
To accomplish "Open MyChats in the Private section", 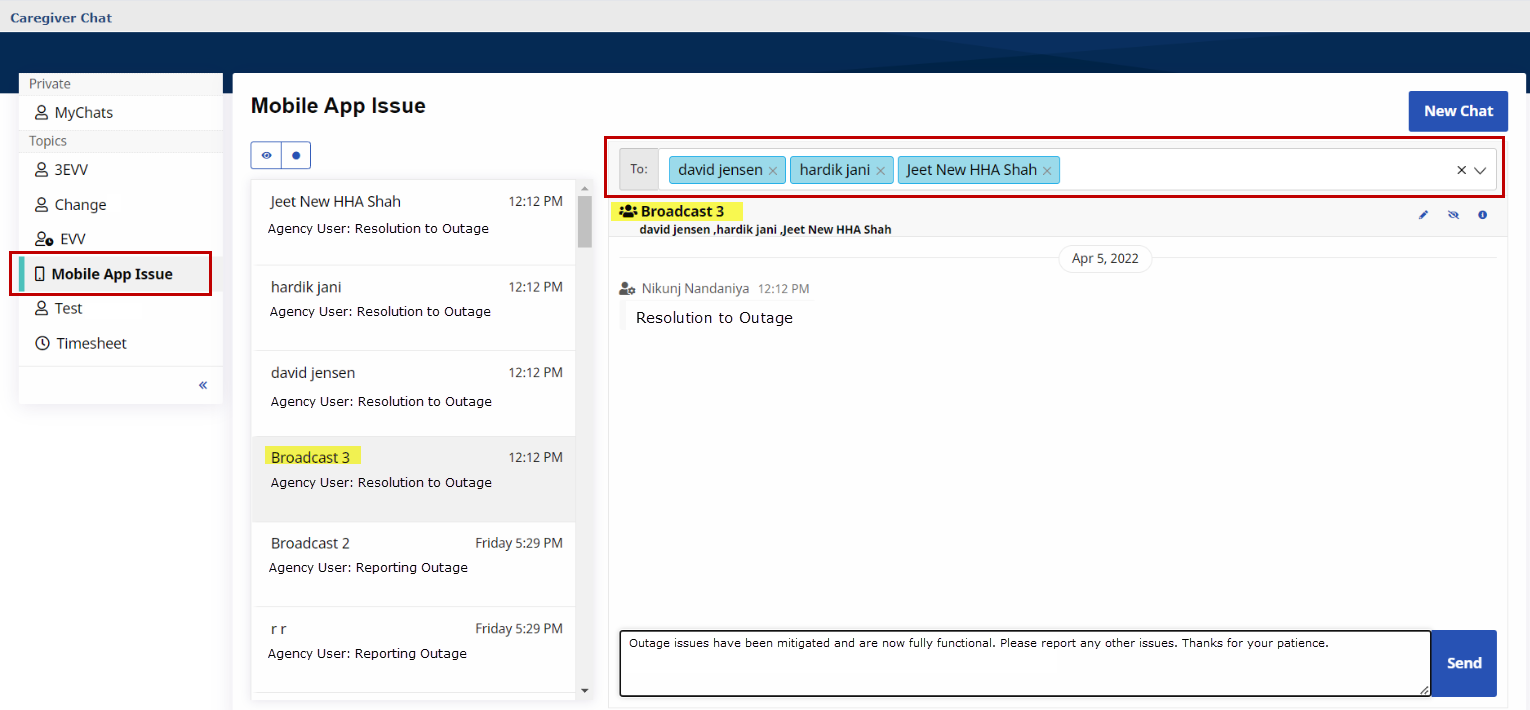I will [83, 113].
